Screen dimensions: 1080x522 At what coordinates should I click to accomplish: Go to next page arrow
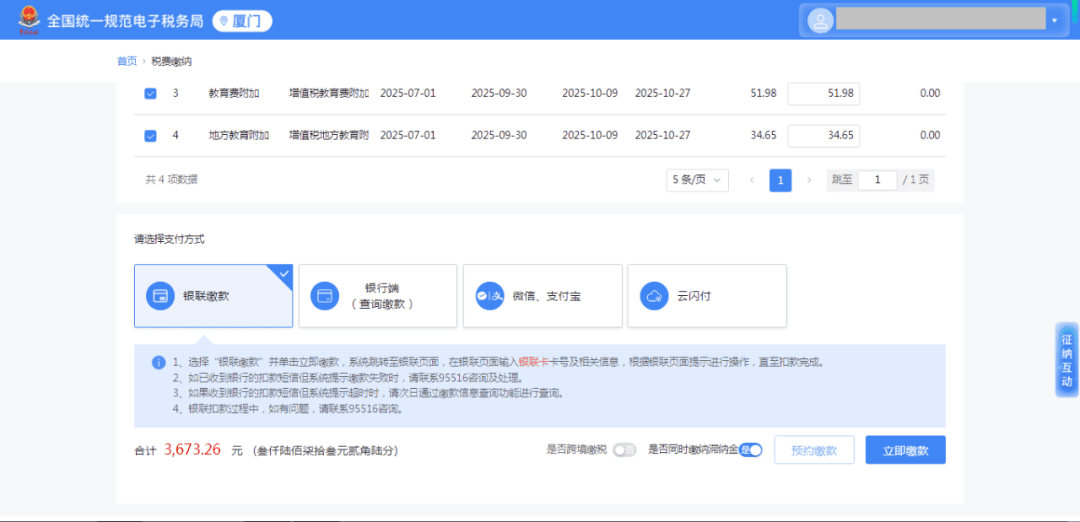tap(809, 180)
